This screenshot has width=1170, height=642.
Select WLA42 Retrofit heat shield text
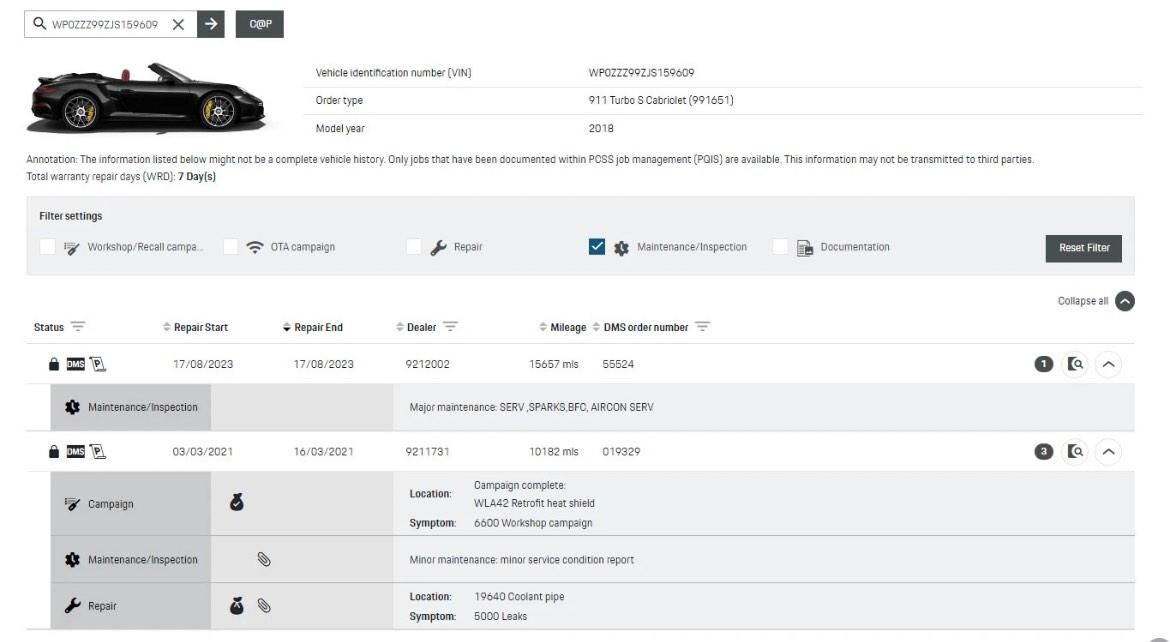(x=534, y=503)
